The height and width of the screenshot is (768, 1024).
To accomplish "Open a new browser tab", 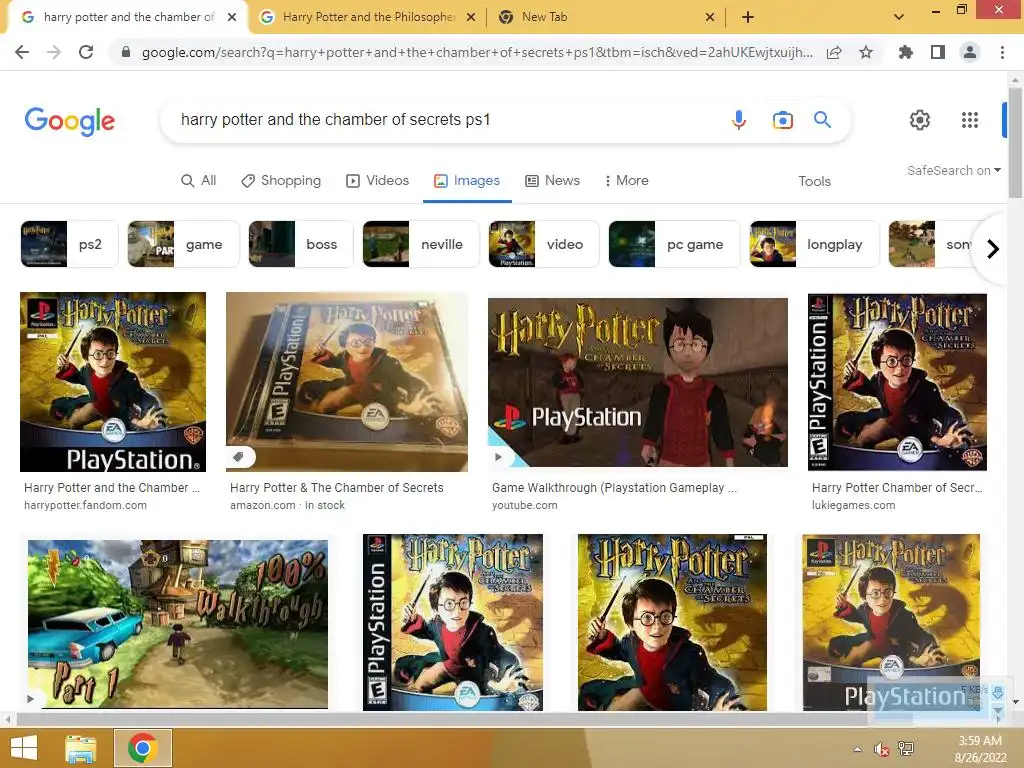I will click(x=748, y=17).
